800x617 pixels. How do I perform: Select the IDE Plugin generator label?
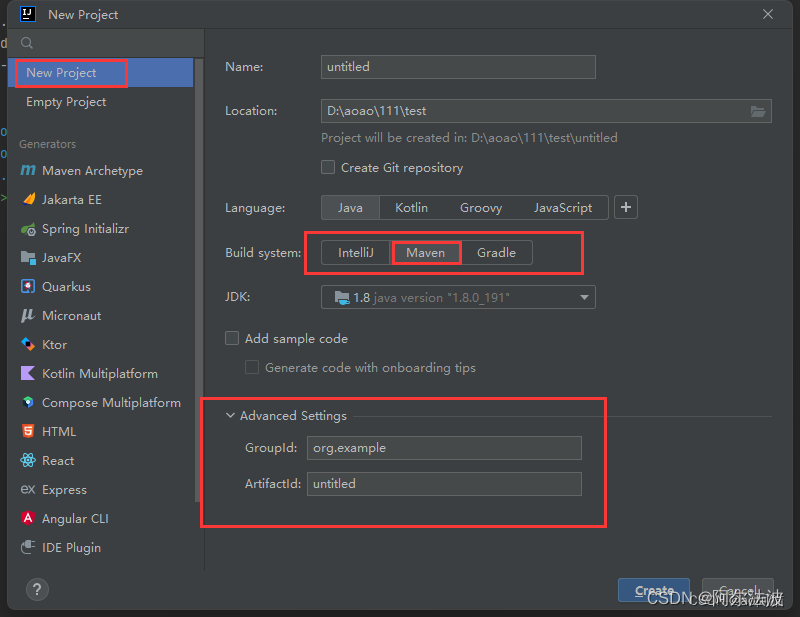[x=71, y=548]
